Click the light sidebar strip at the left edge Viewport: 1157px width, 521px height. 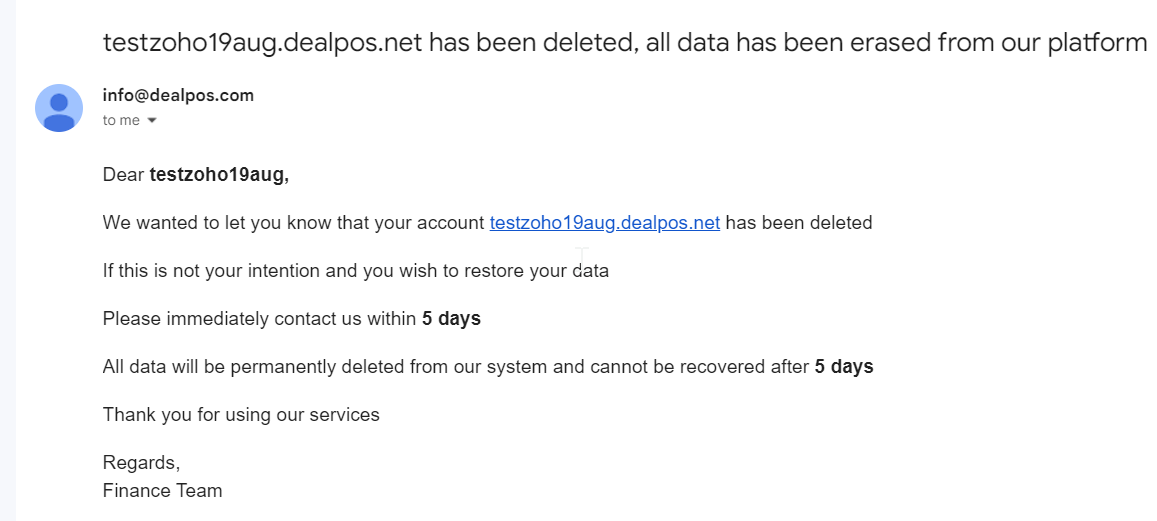8,260
